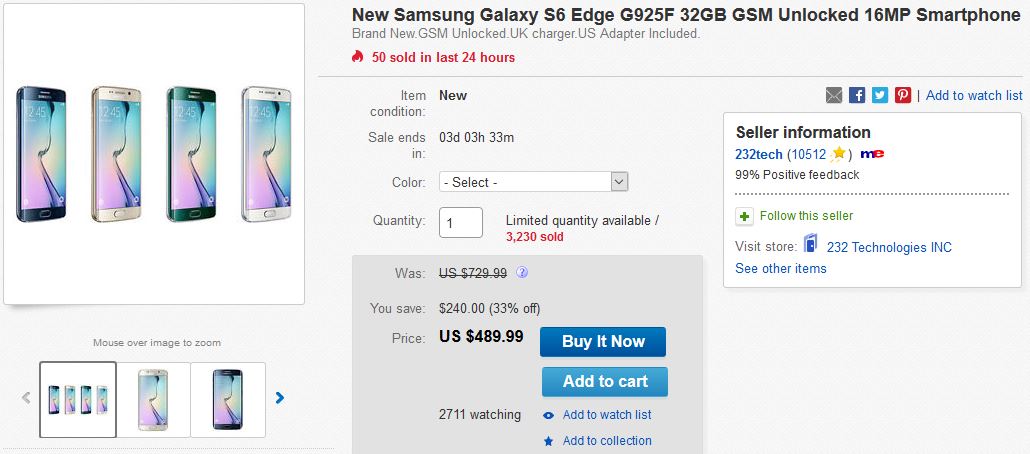Image resolution: width=1030 pixels, height=454 pixels.
Task: Show previous thumbnails with left arrow
Action: (x=26, y=398)
